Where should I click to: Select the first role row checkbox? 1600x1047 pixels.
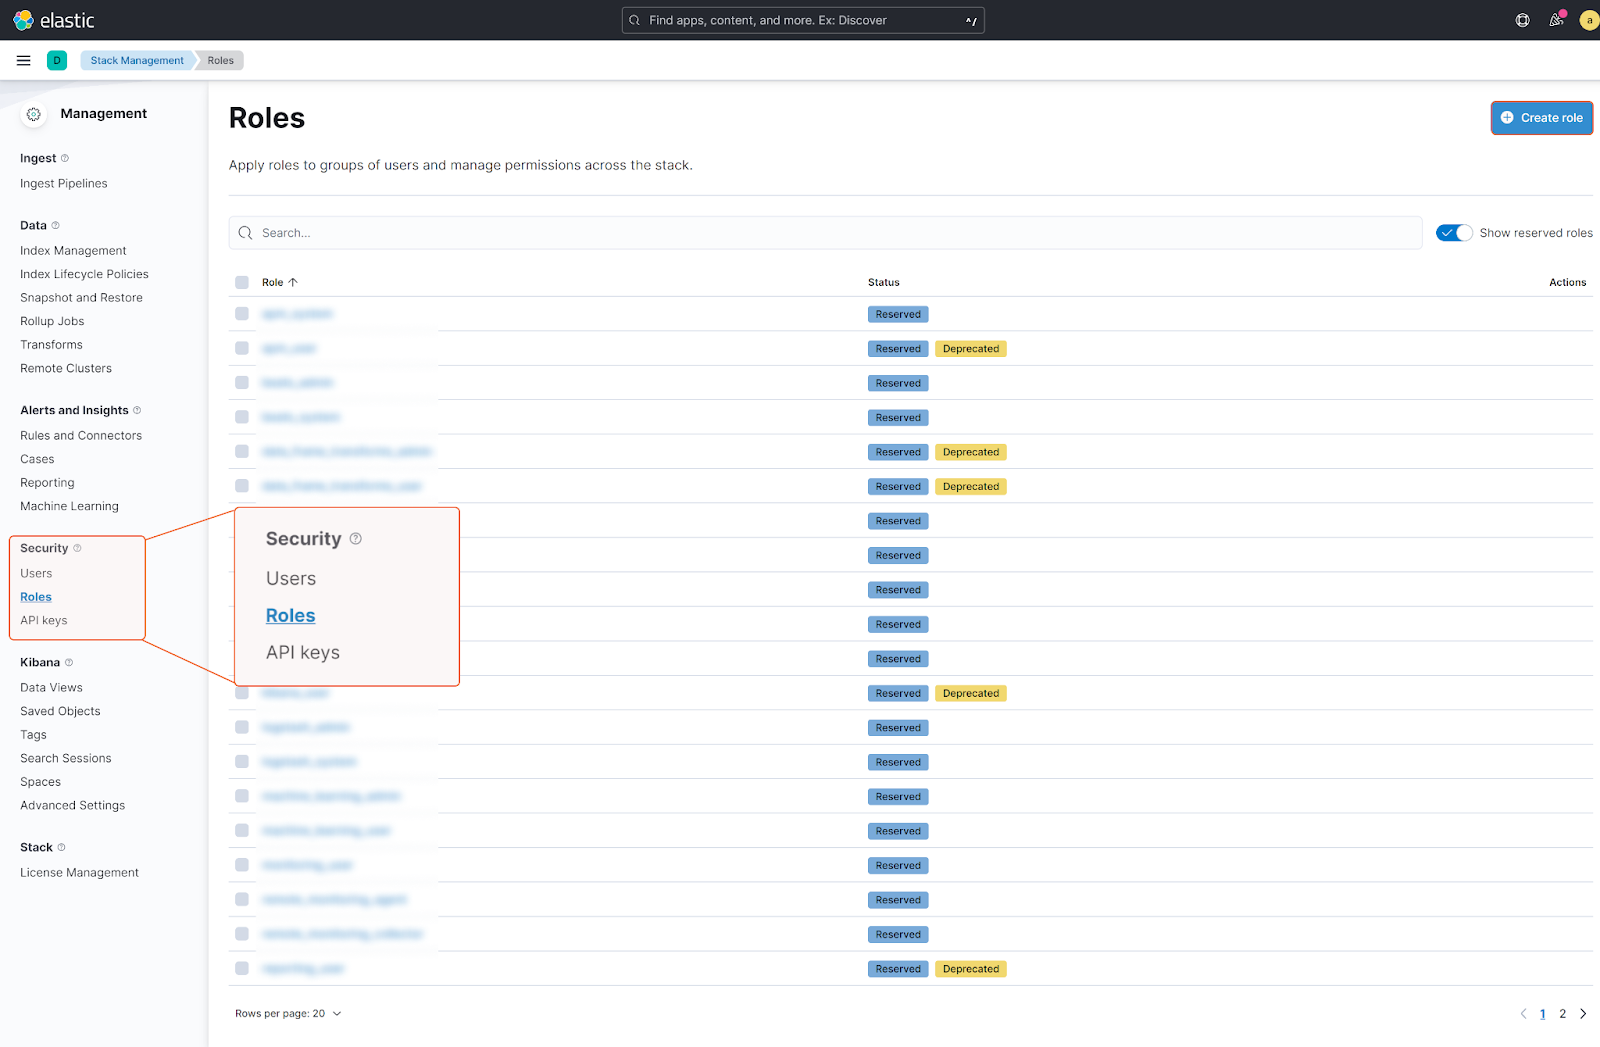(242, 314)
